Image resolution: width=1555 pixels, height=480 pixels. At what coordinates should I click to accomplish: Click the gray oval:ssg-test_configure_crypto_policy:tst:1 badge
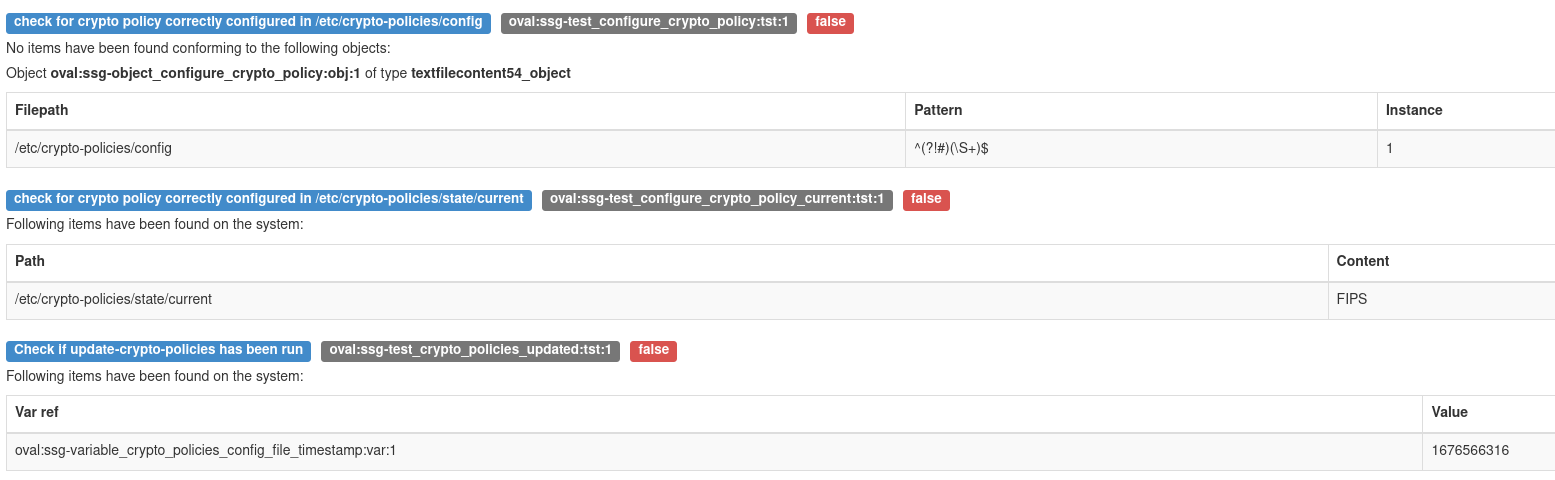tap(648, 22)
